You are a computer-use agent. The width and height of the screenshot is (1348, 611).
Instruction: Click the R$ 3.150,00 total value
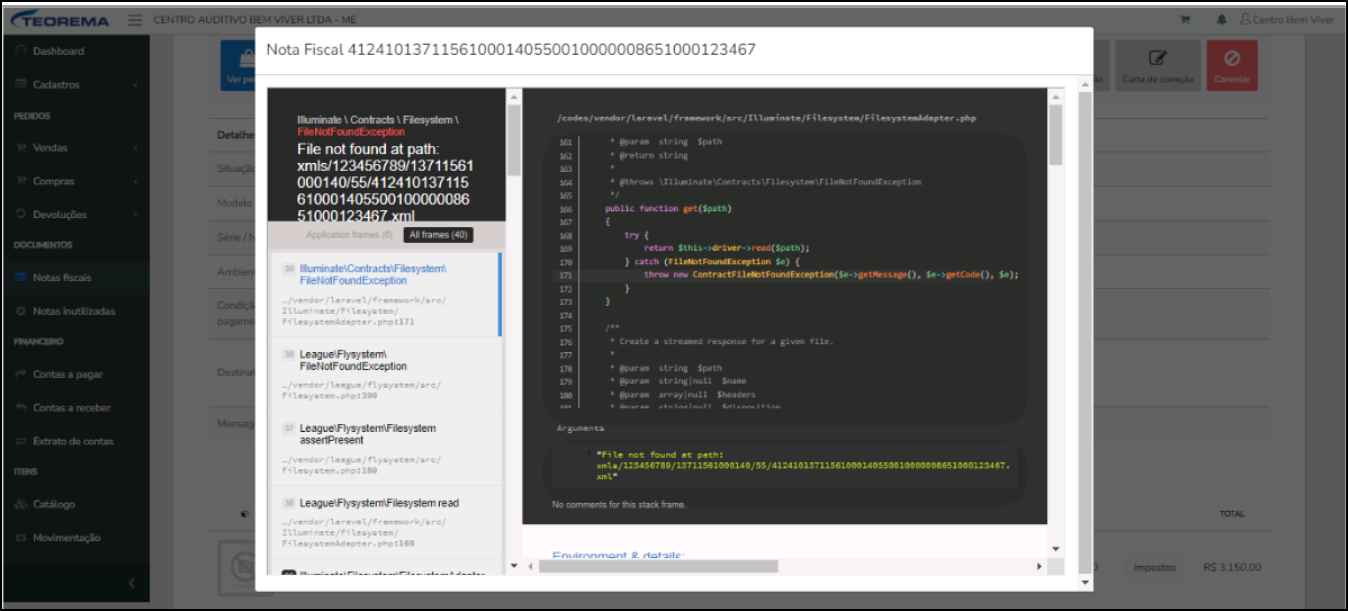pyautogui.click(x=1233, y=567)
